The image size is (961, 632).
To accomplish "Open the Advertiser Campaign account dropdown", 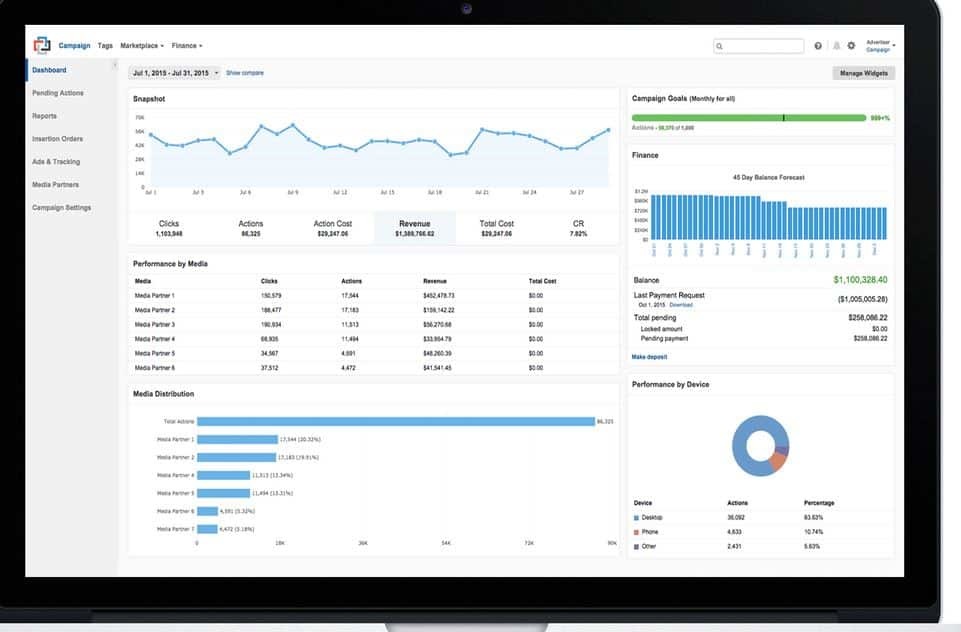I will tap(880, 46).
